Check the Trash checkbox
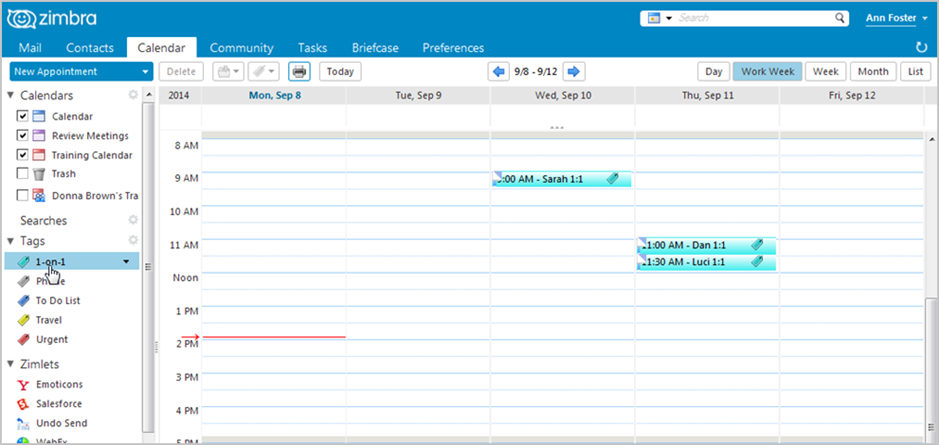The height and width of the screenshot is (445, 939). click(22, 174)
